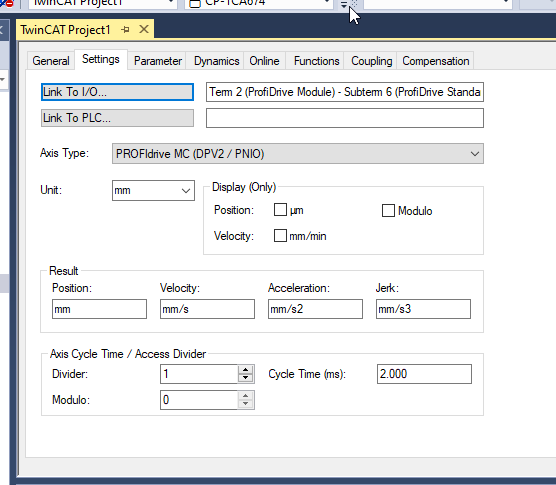556x485 pixels.
Task: Increase the Modulo spinner value
Action: point(246,396)
